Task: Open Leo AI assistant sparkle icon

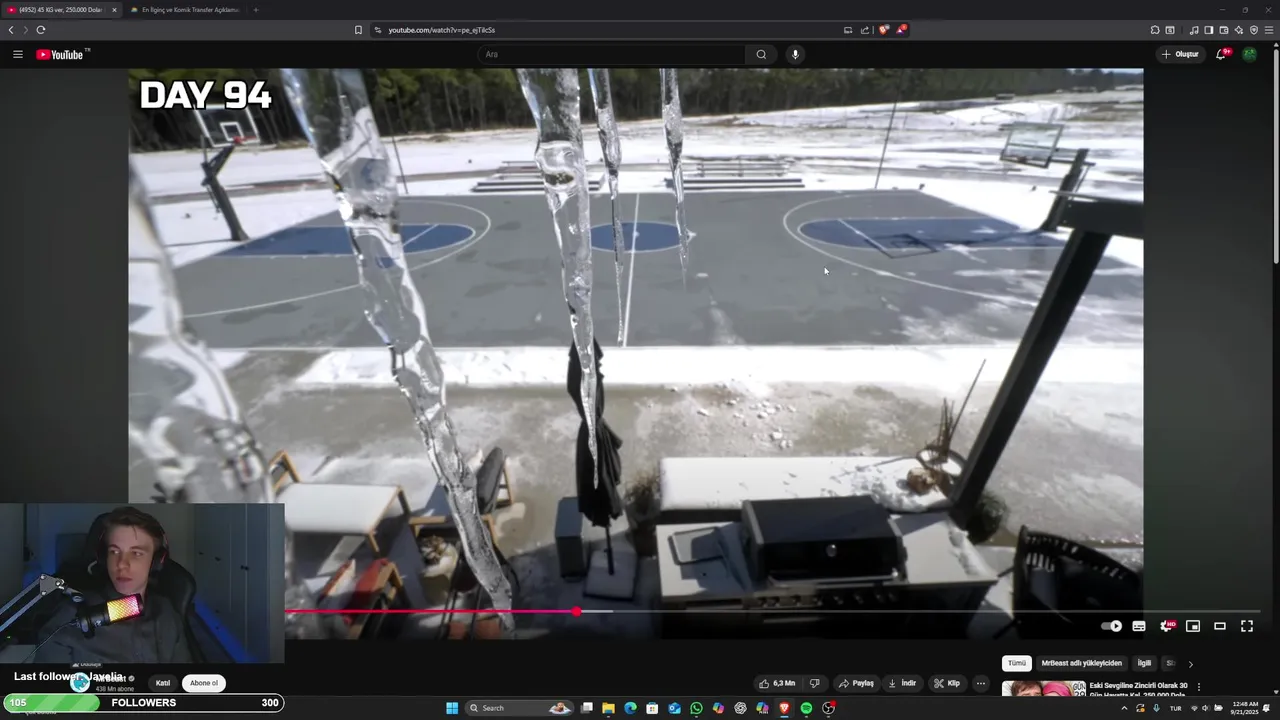Action: pyautogui.click(x=1239, y=30)
